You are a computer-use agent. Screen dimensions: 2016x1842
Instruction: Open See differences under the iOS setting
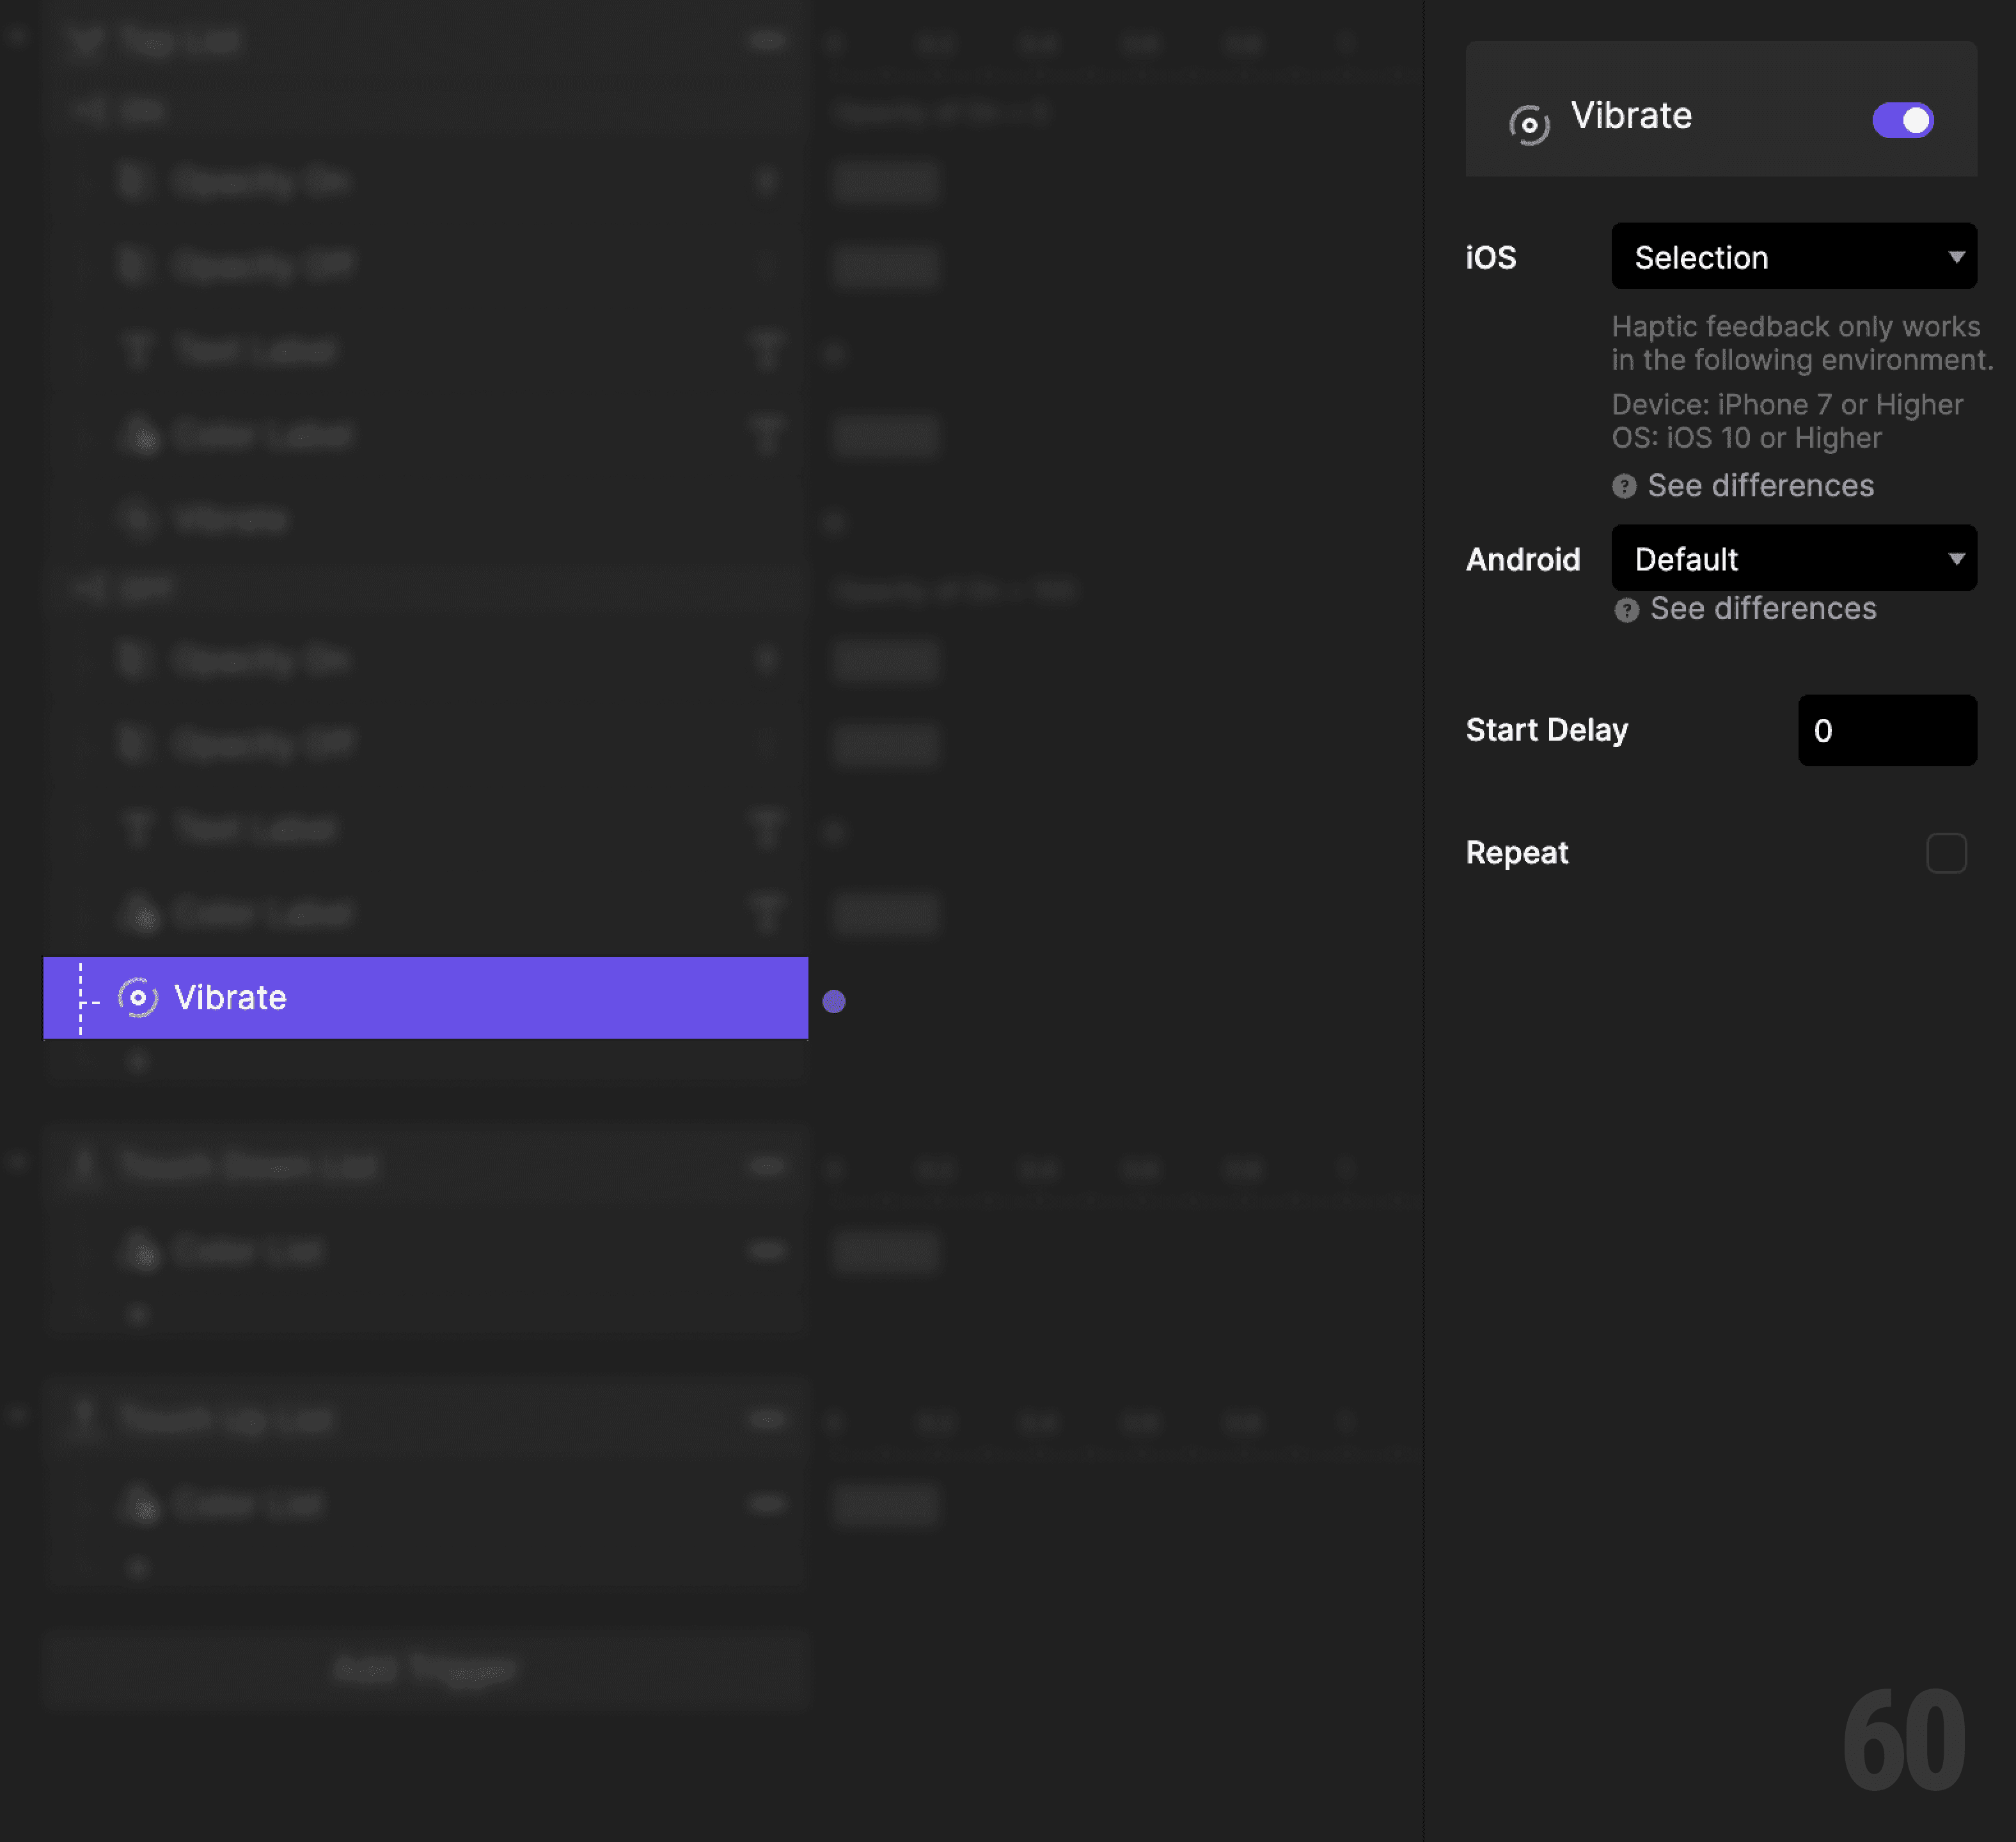1763,487
